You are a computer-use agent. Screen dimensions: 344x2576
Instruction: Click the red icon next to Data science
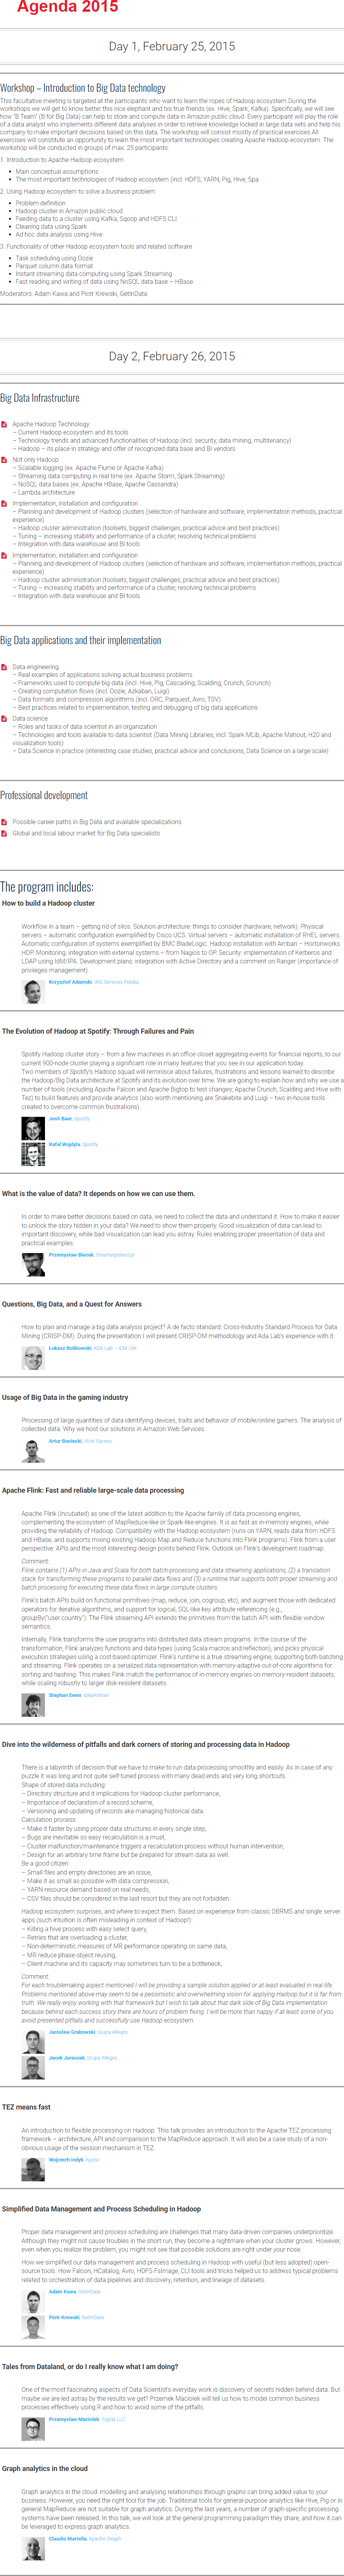[4, 718]
